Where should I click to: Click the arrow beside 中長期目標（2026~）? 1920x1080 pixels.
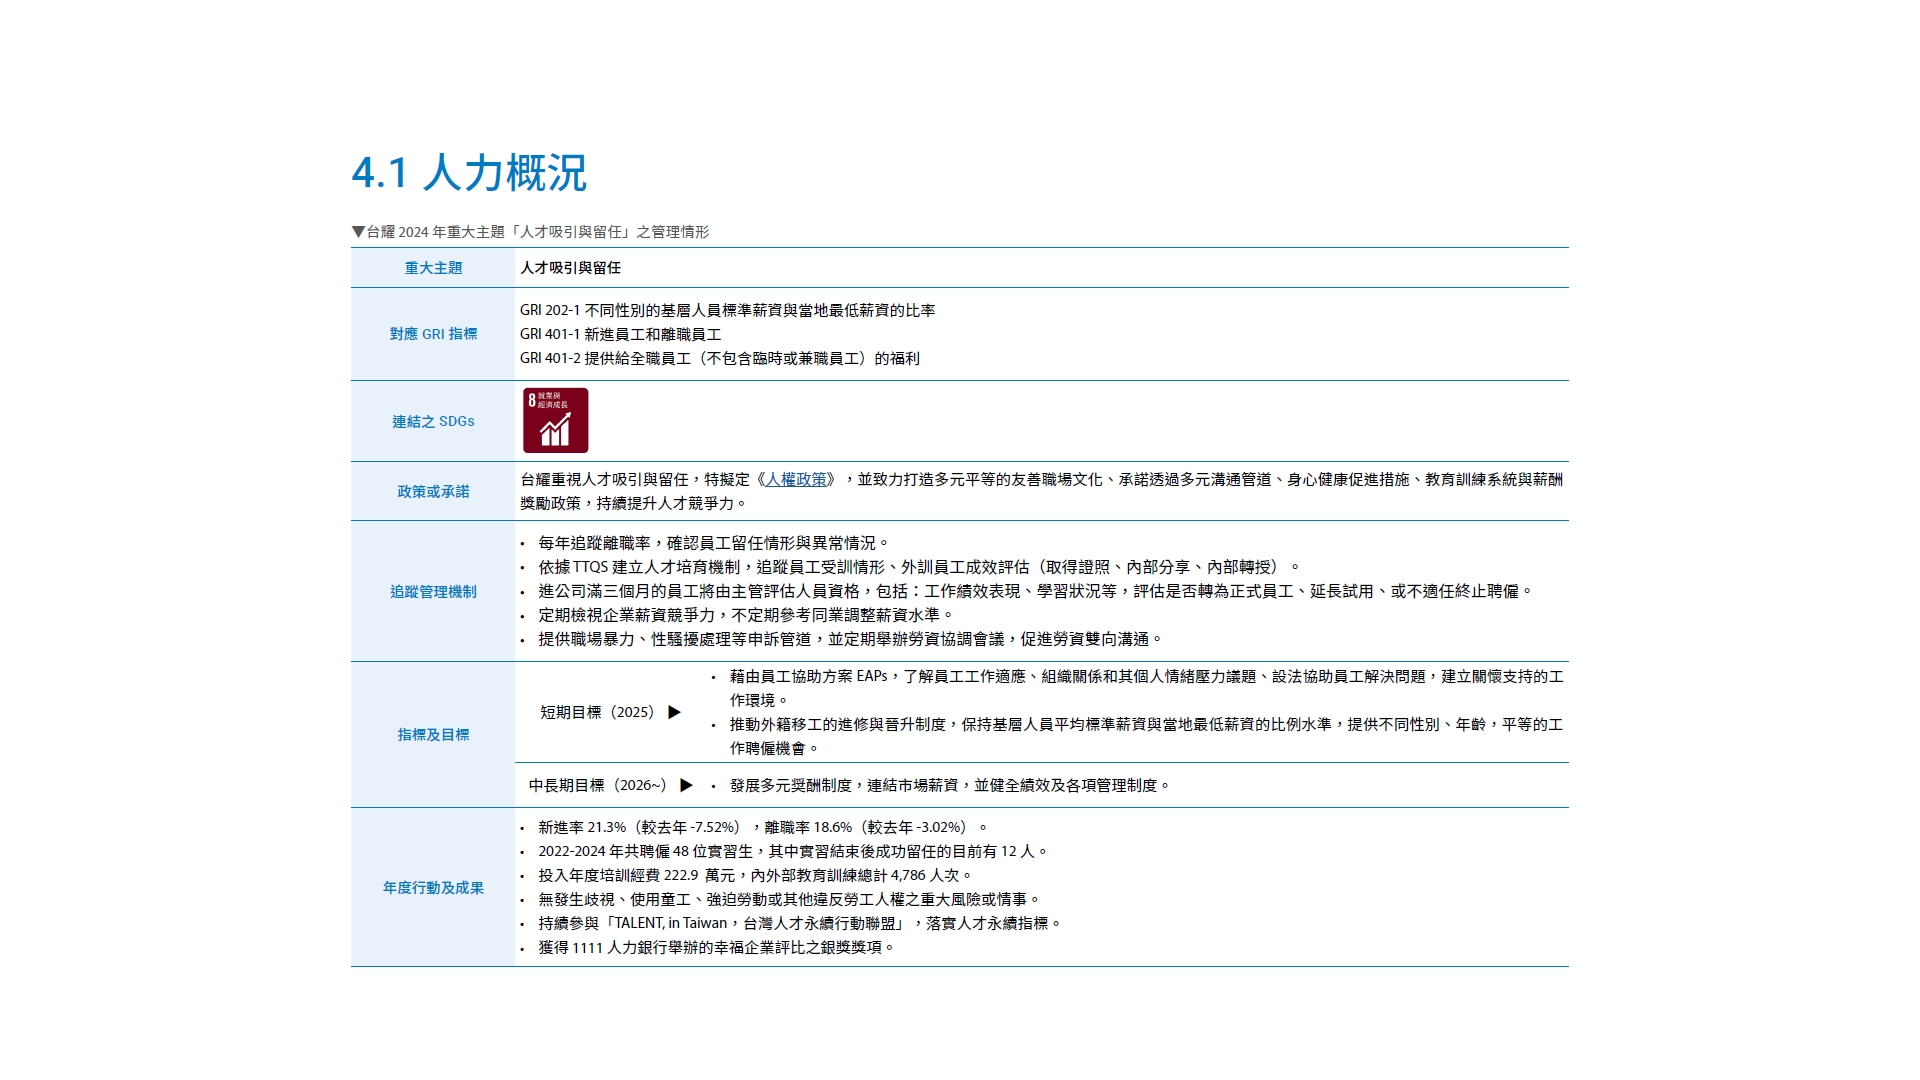(686, 785)
